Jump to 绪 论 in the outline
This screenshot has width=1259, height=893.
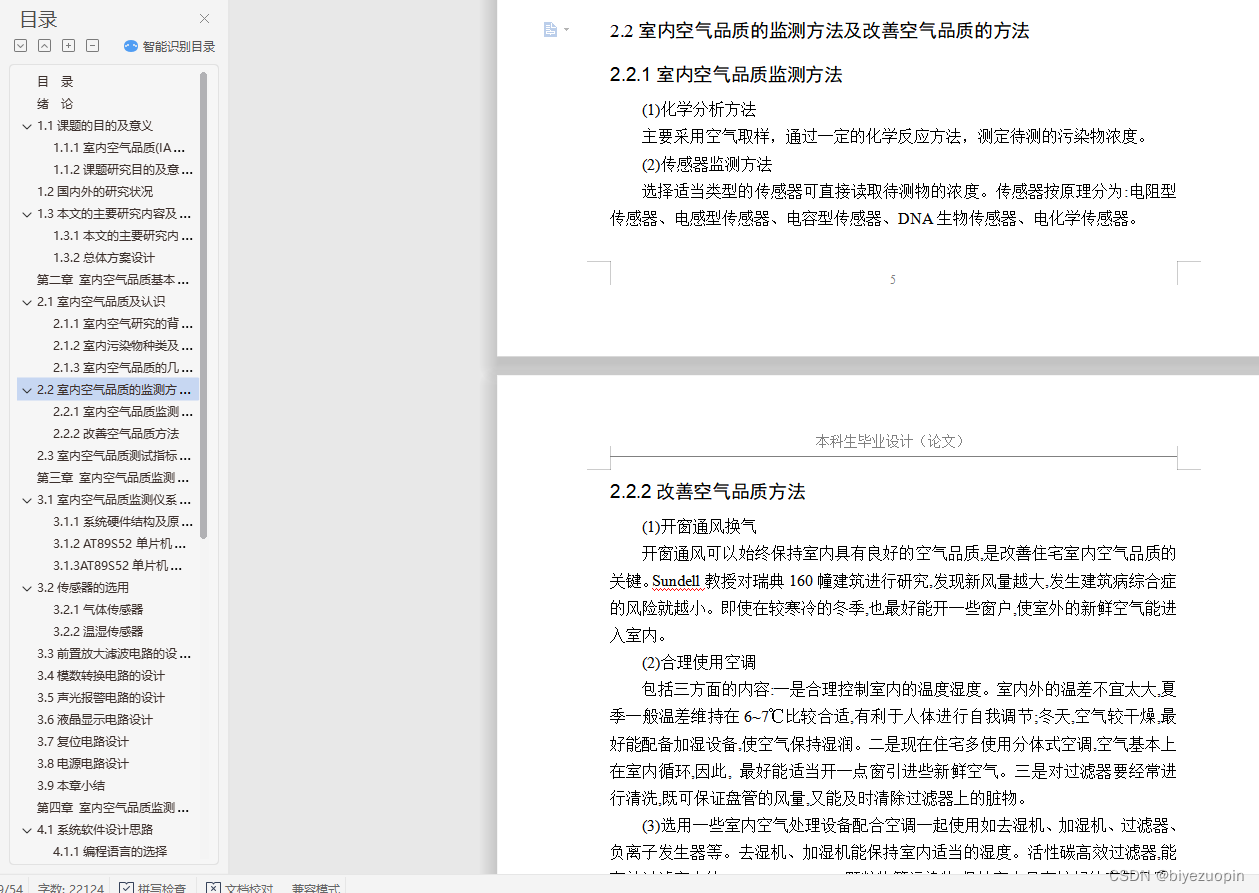tap(55, 104)
